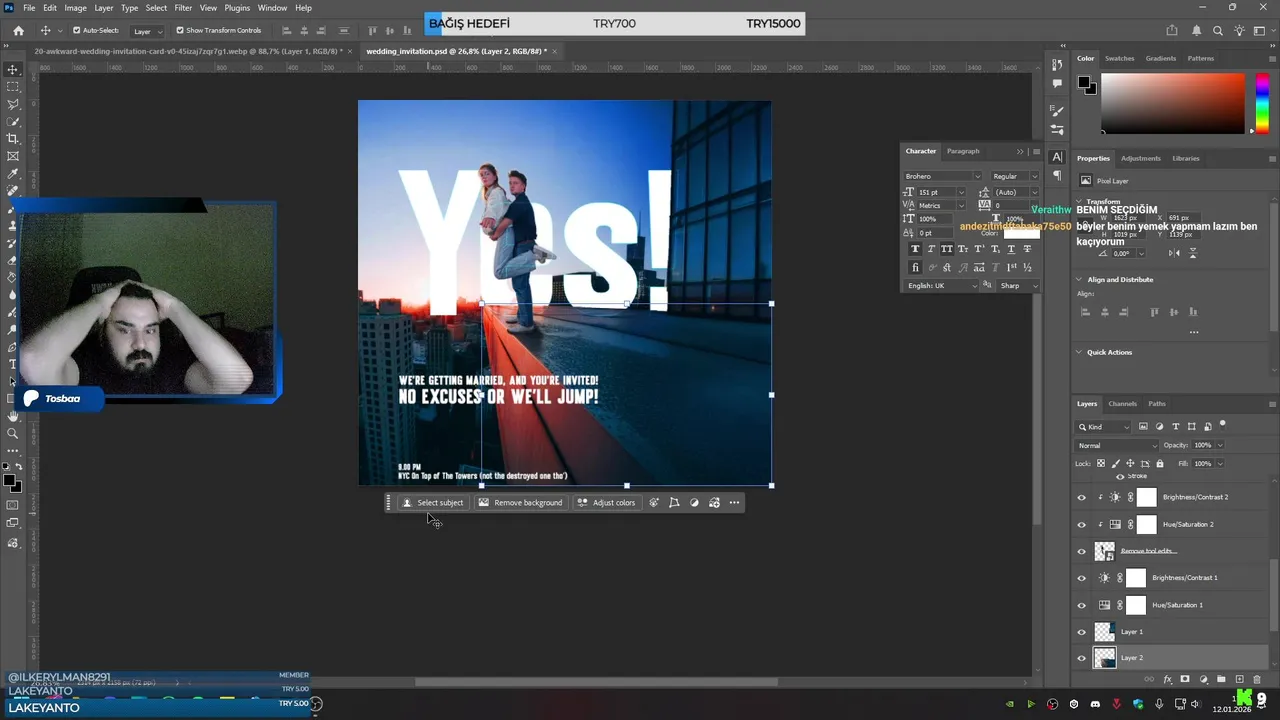
Task: Toggle Show Transform Controls checkbox
Action: coord(180,30)
